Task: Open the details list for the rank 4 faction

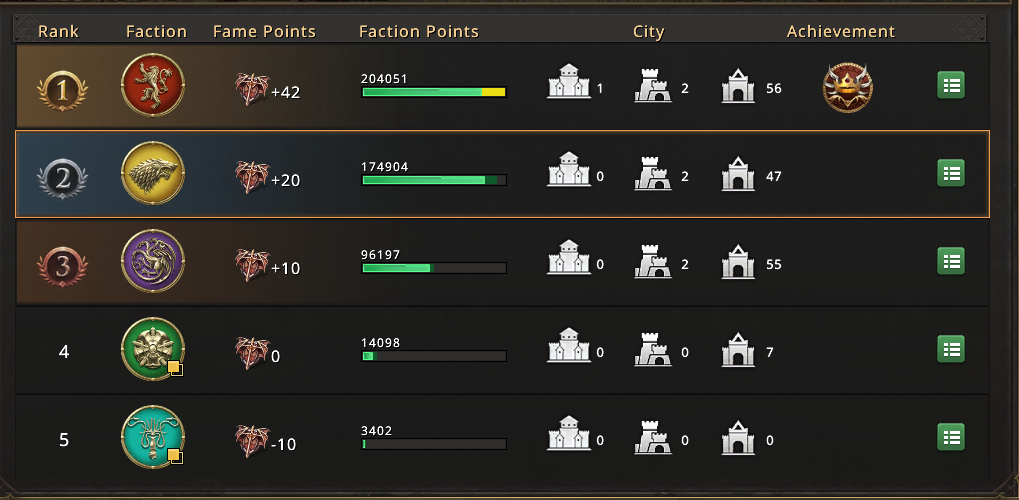Action: pos(951,349)
